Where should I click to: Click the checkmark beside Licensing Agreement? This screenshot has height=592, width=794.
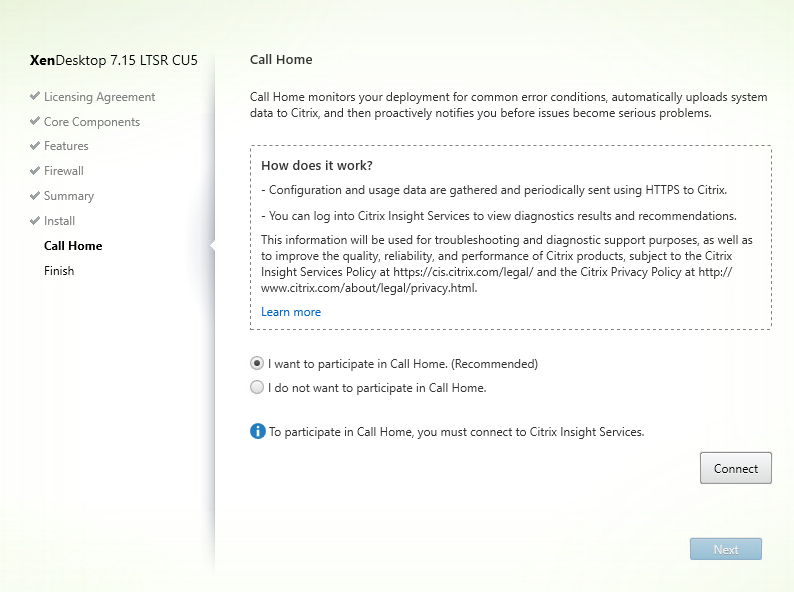(x=34, y=96)
